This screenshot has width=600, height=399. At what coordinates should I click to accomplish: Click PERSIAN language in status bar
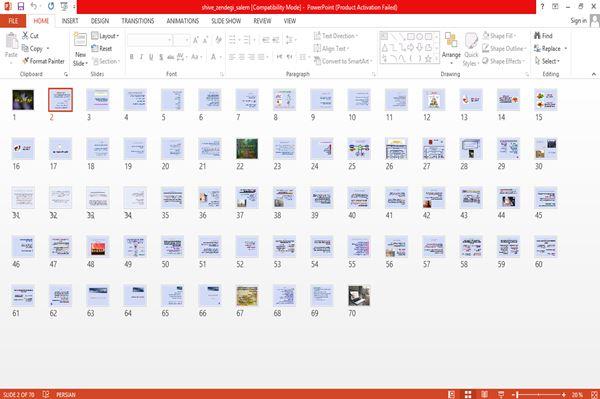[x=66, y=394]
